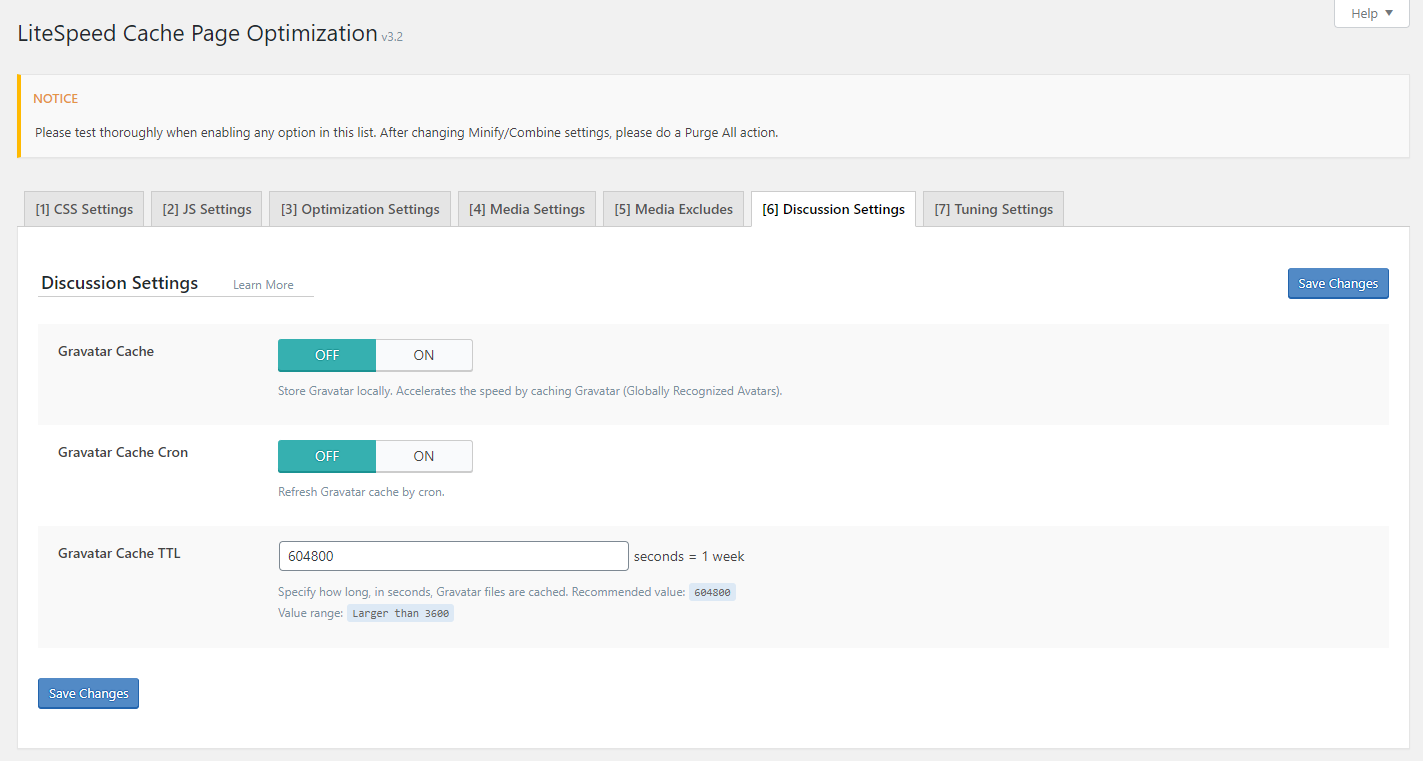Open the Help dropdown
Image resolution: width=1423 pixels, height=761 pixels.
click(1370, 14)
